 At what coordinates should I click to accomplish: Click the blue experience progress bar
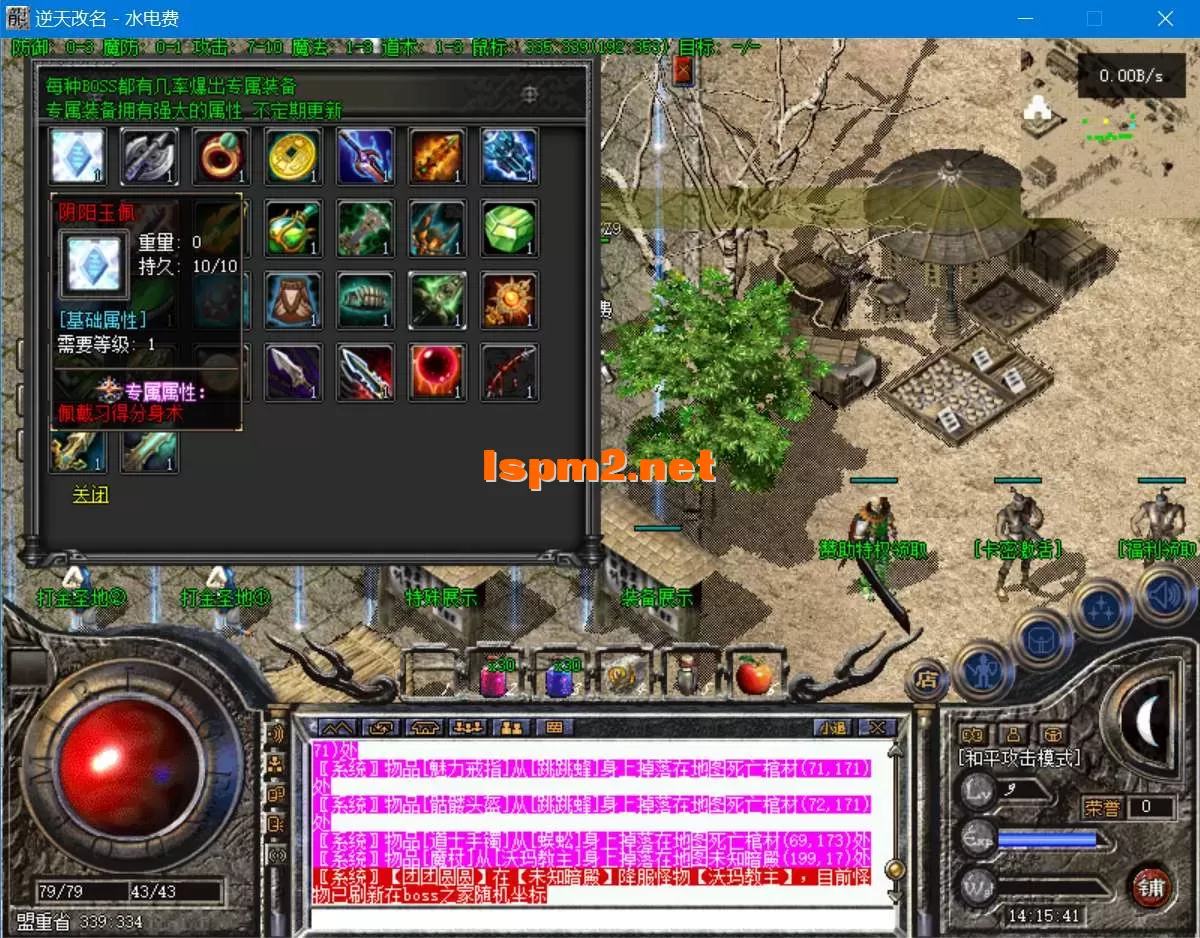(x=1046, y=839)
